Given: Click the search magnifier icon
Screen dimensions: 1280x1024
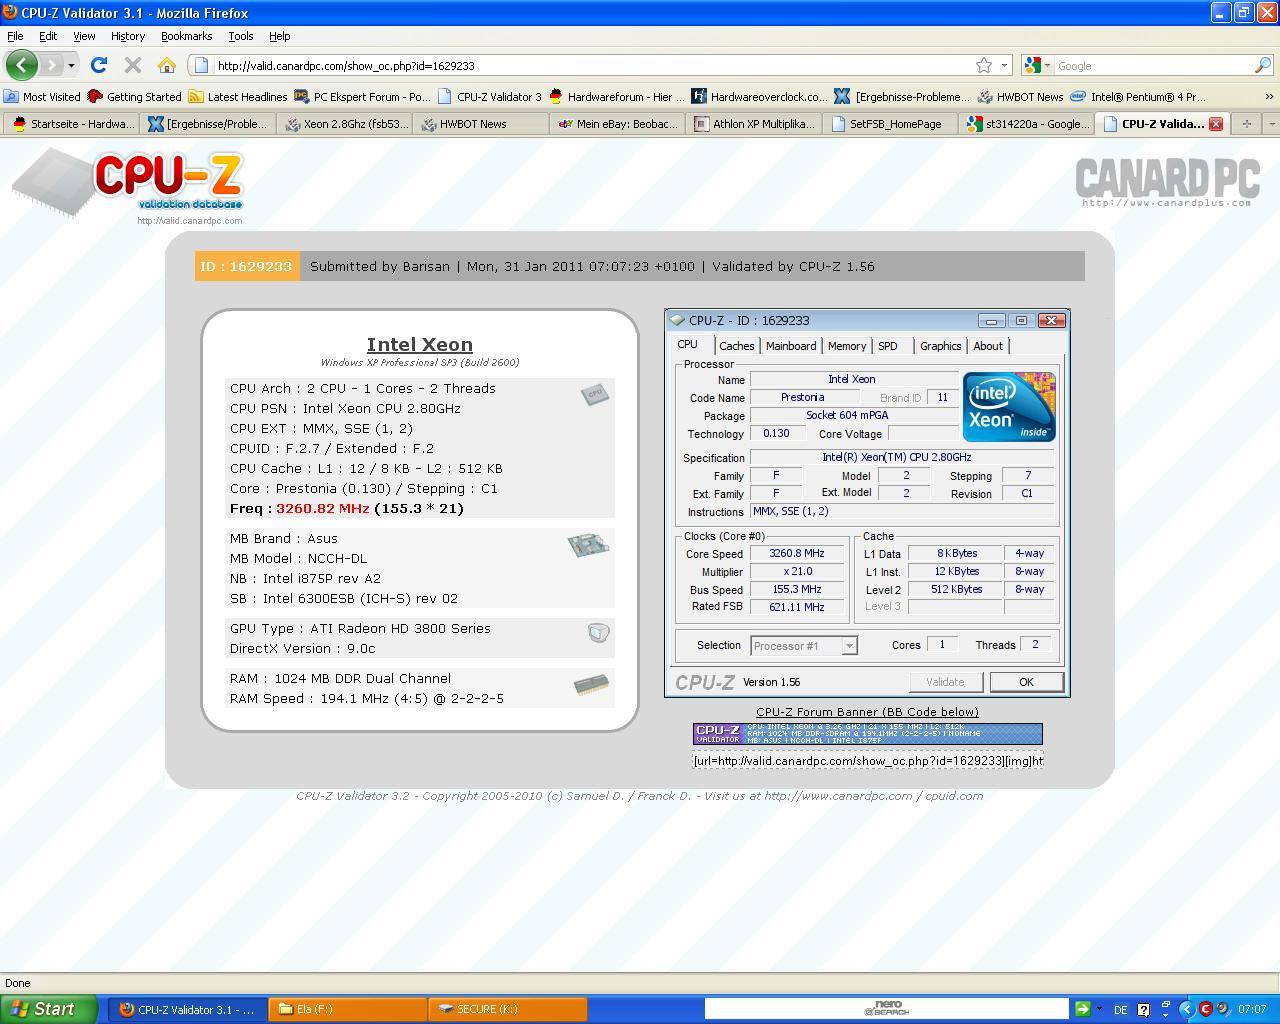Looking at the screenshot, I should coord(1263,65).
